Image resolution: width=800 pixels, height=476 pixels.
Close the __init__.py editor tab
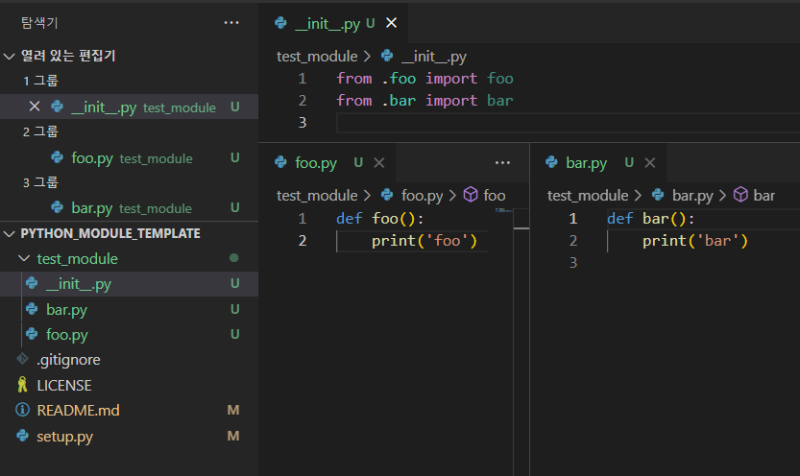pyautogui.click(x=391, y=23)
